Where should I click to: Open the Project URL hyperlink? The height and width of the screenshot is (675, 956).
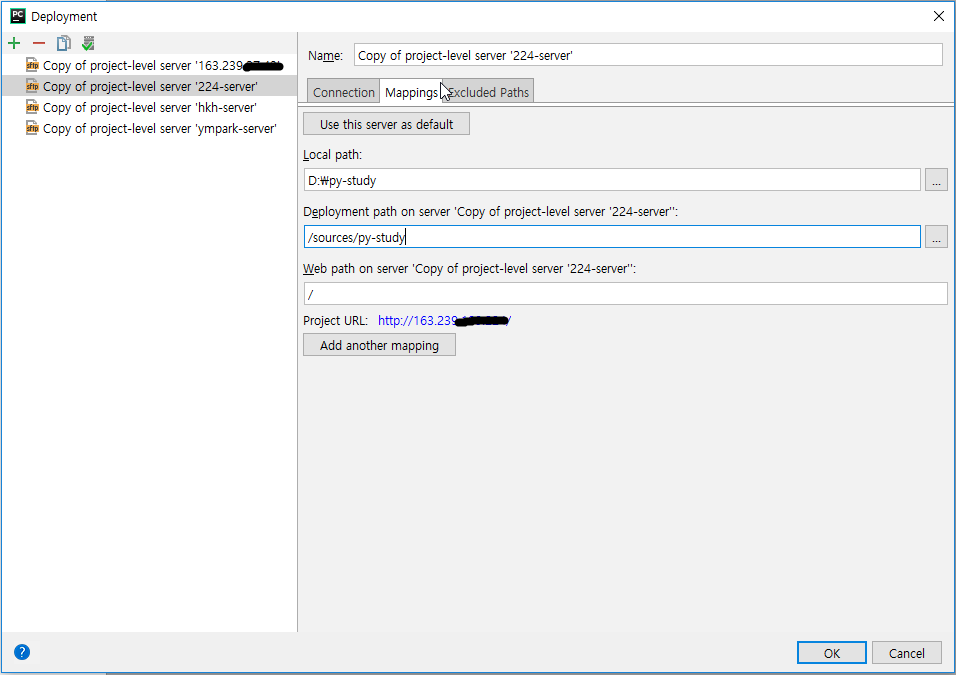point(444,321)
